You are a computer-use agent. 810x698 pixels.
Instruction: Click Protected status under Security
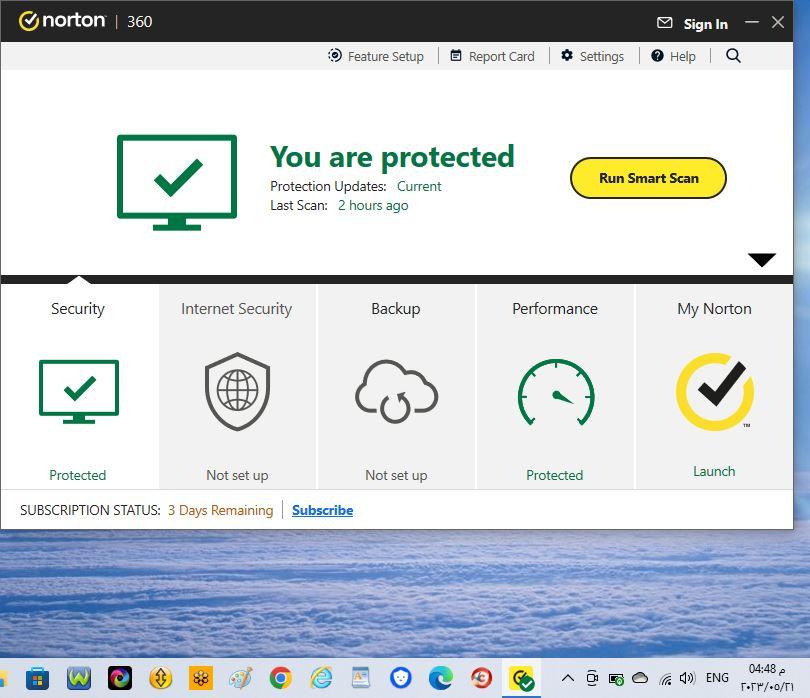click(x=77, y=475)
